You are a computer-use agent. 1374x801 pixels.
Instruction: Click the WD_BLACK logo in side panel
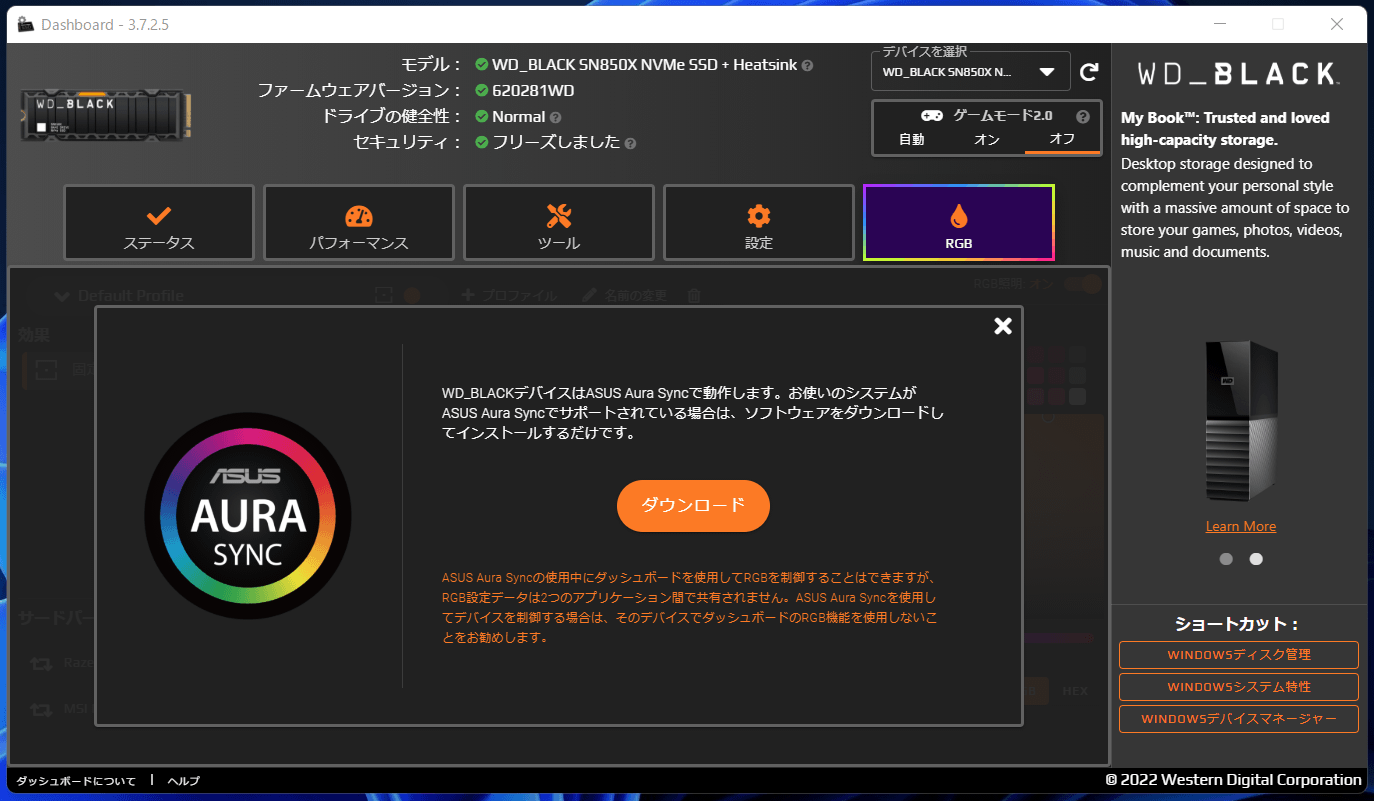pos(1239,73)
